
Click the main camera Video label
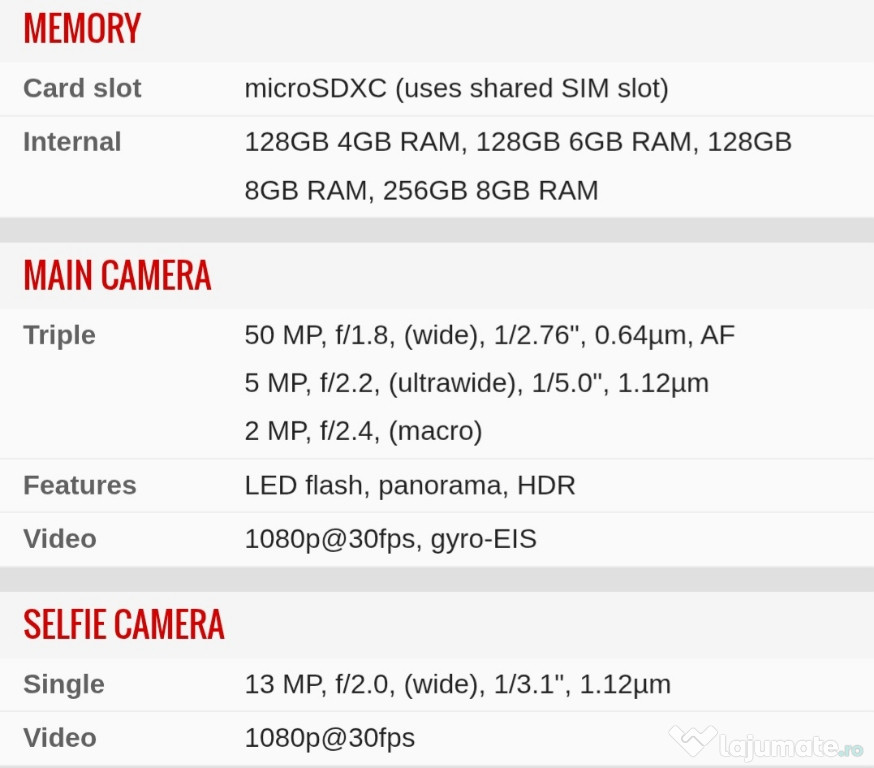(60, 539)
